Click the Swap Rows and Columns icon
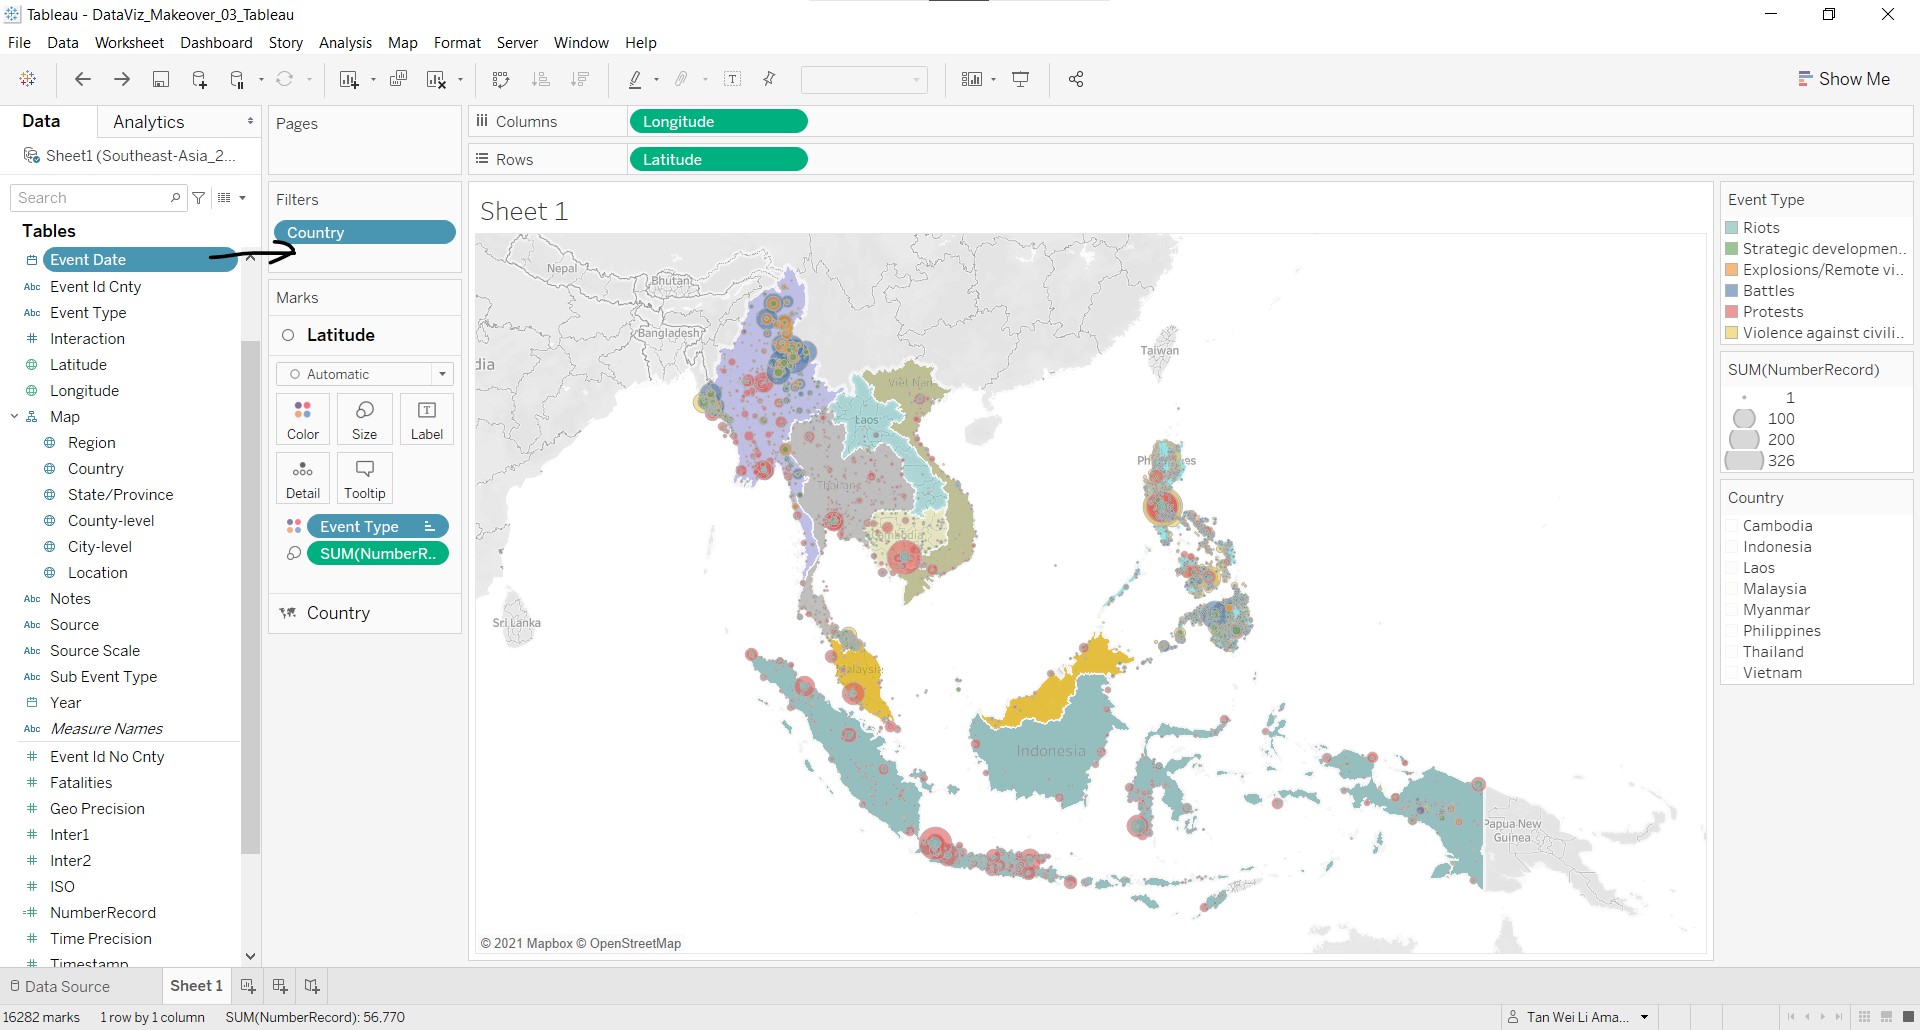Image resolution: width=1920 pixels, height=1030 pixels. click(x=501, y=80)
